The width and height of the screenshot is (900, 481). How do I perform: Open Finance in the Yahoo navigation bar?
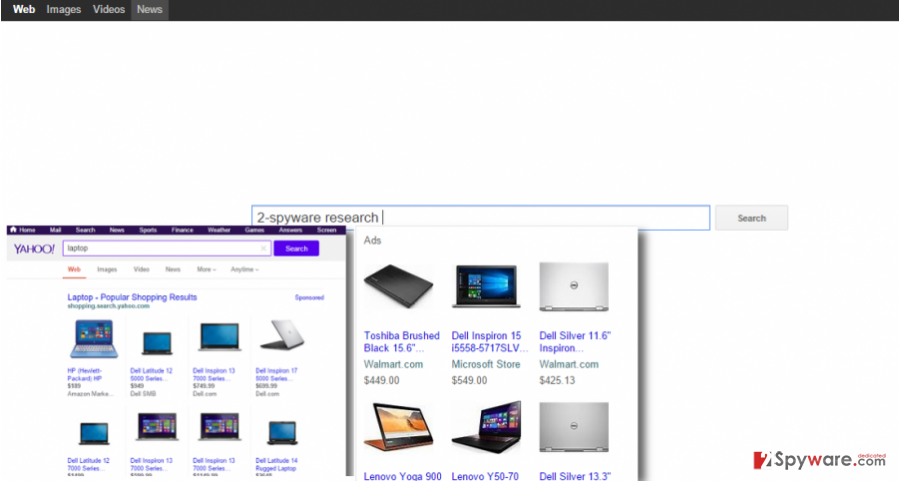click(182, 230)
